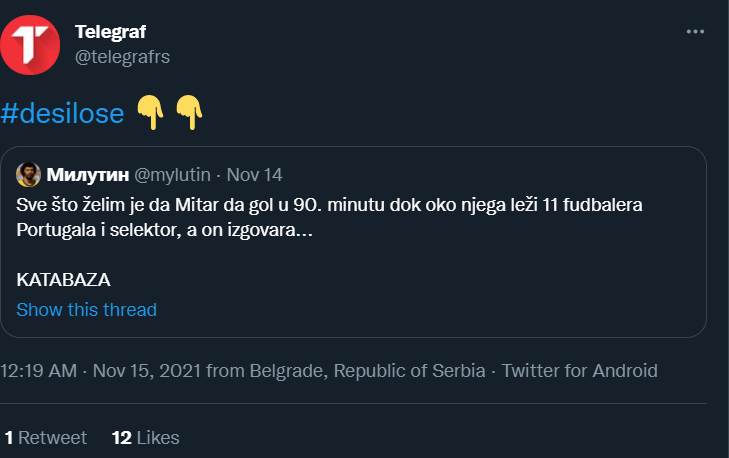This screenshot has height=458, width=729.
Task: Click the Милутин author name
Action: point(85,175)
